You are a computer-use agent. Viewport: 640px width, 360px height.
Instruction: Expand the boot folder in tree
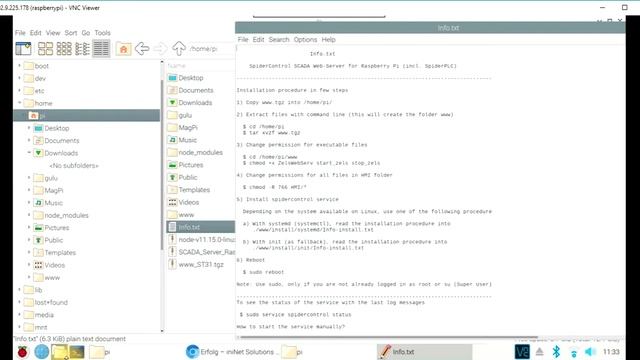tap(19, 65)
